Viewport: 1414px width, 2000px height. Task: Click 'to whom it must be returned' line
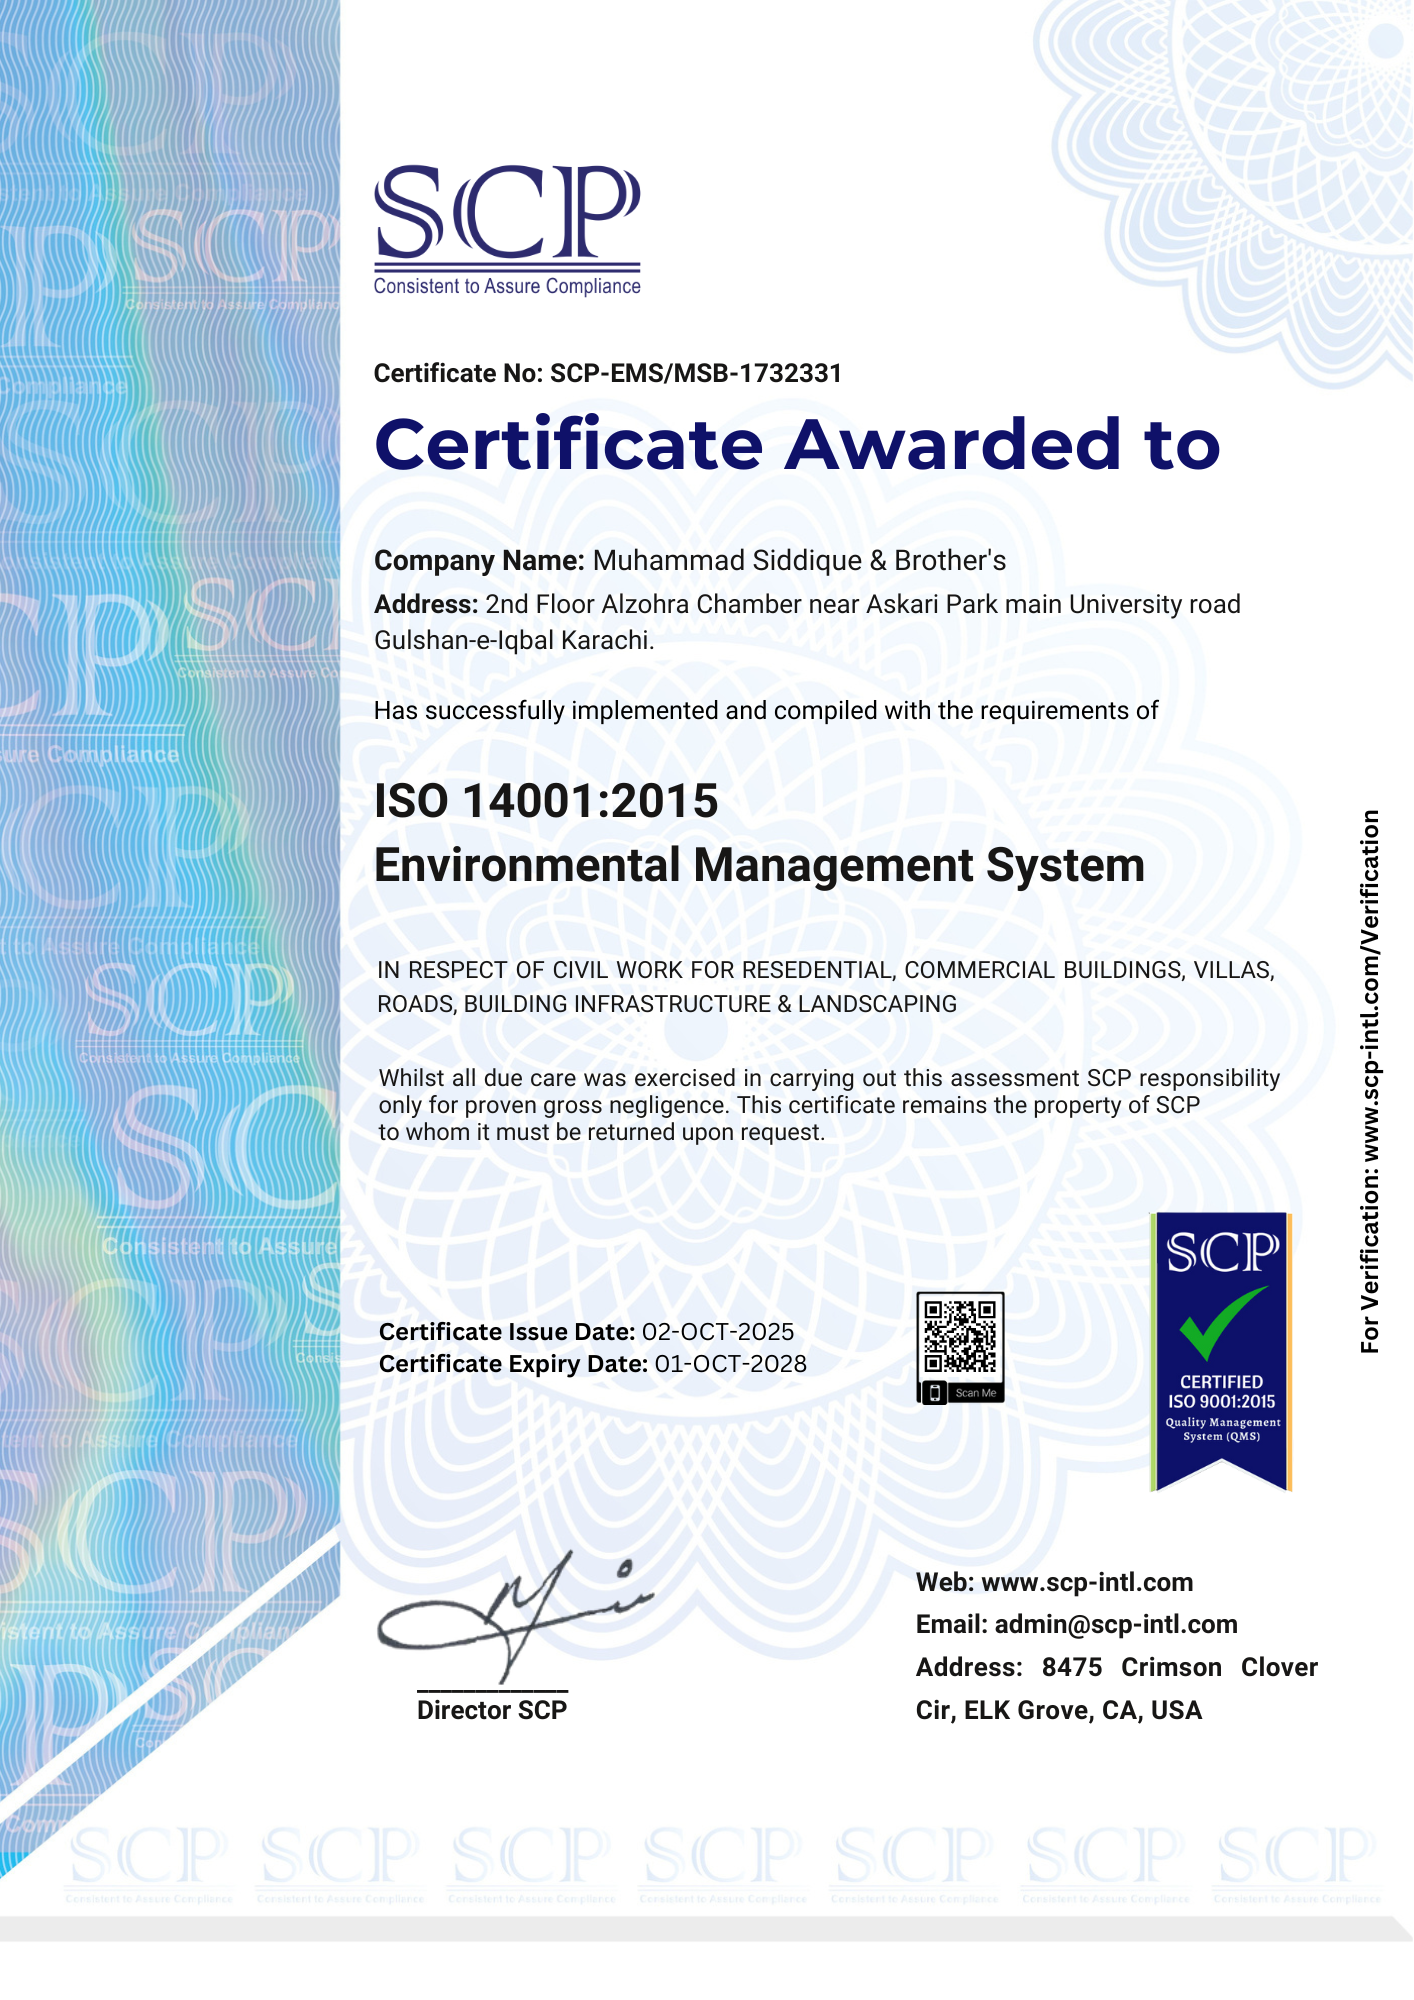click(602, 1132)
